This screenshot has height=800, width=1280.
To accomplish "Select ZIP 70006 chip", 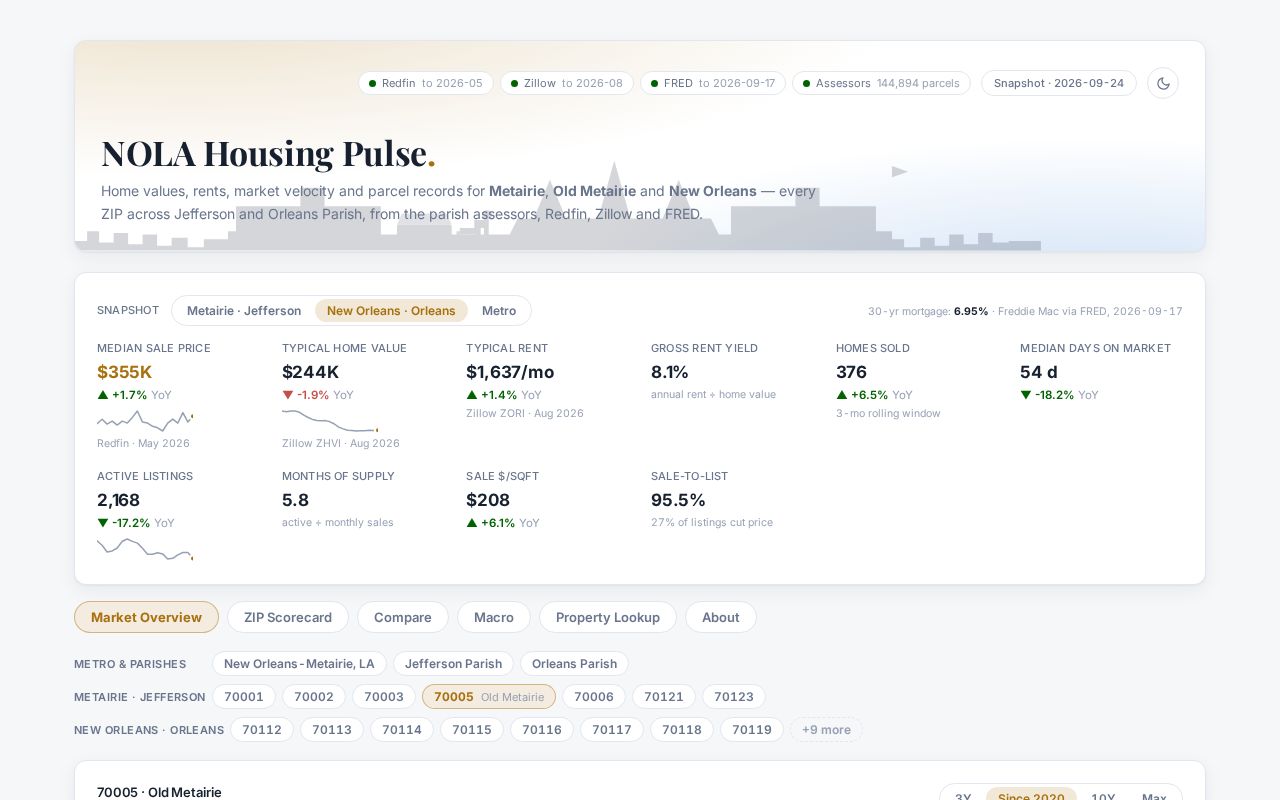I will tap(594, 697).
